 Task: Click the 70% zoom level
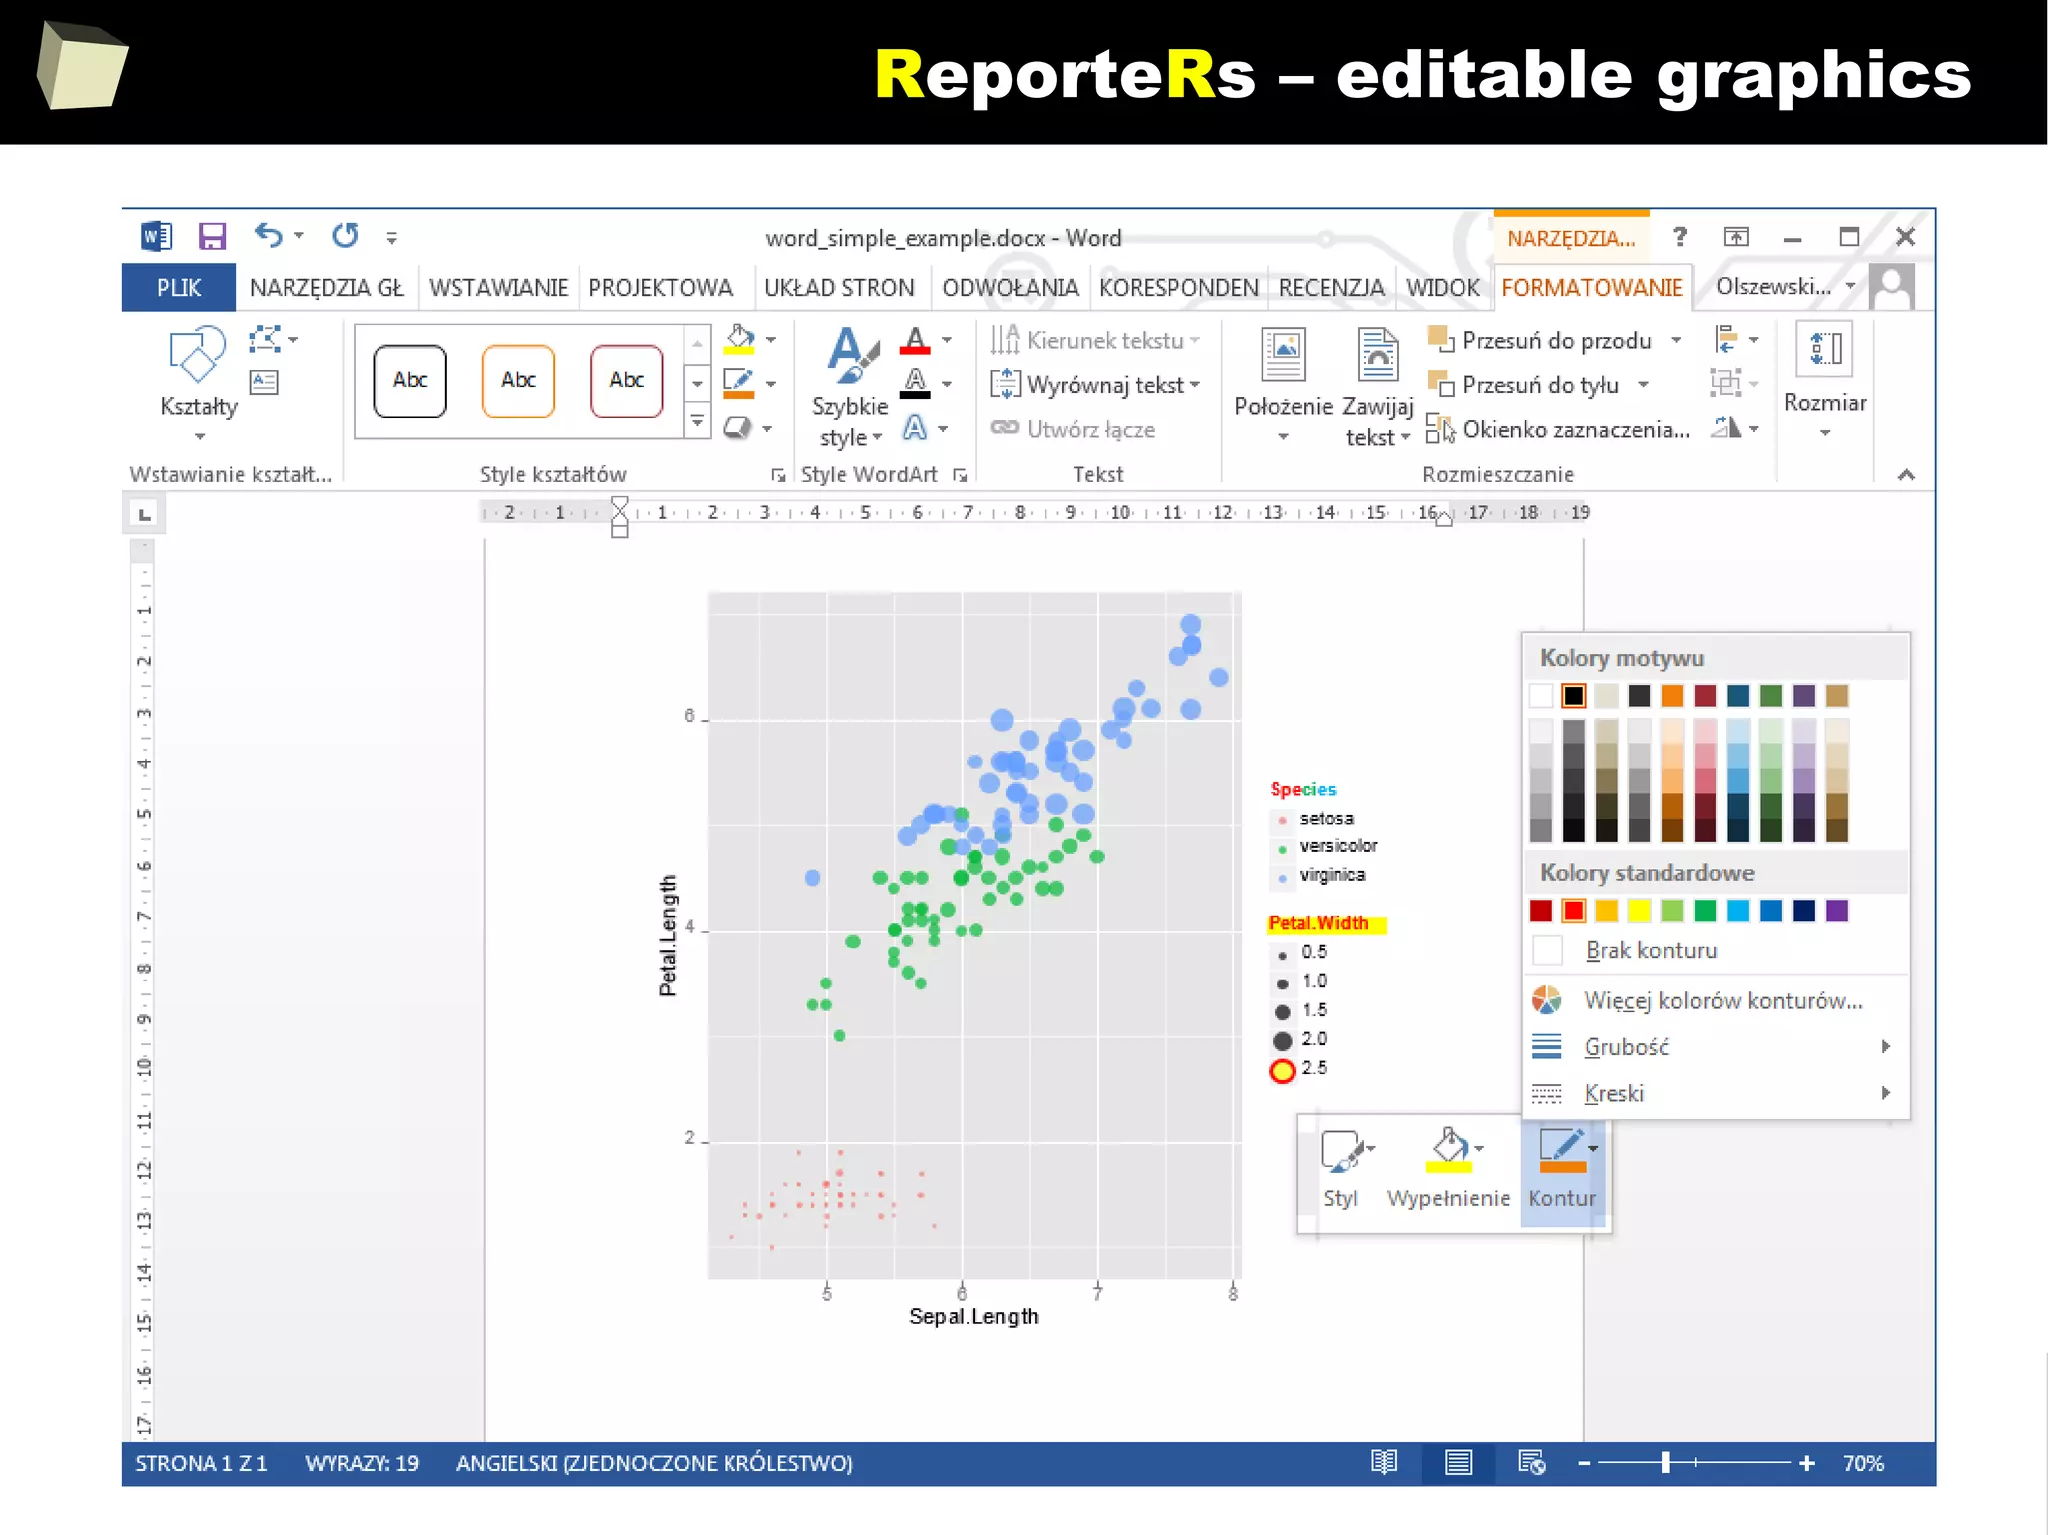coord(1863,1463)
